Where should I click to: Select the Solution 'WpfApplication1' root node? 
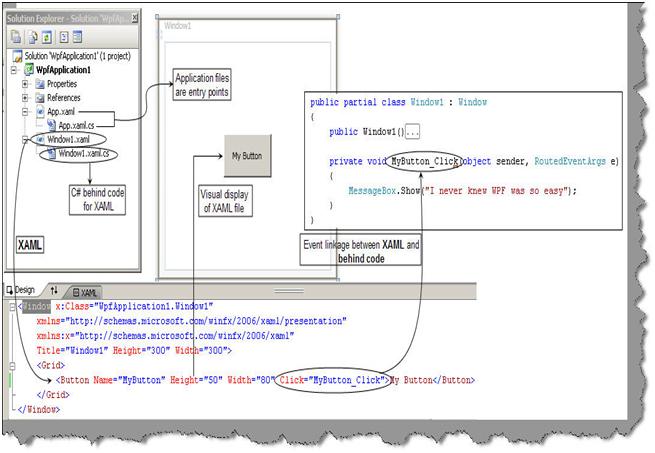[x=77, y=56]
